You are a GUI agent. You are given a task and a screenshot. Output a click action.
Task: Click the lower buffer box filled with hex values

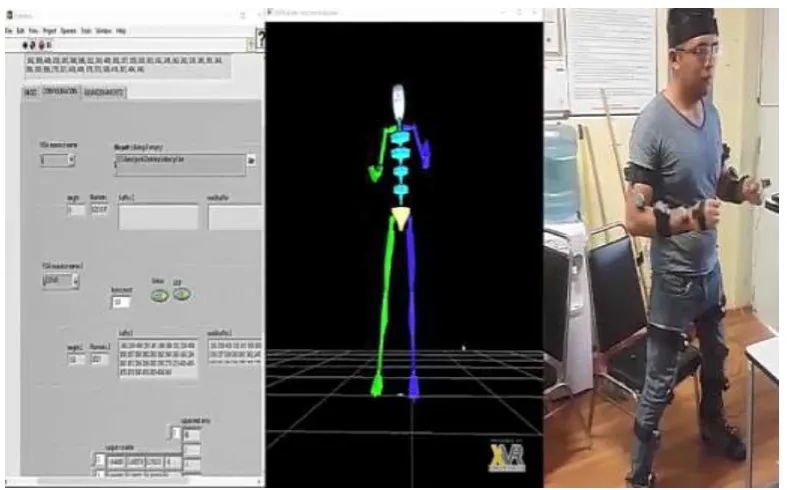[x=158, y=358]
